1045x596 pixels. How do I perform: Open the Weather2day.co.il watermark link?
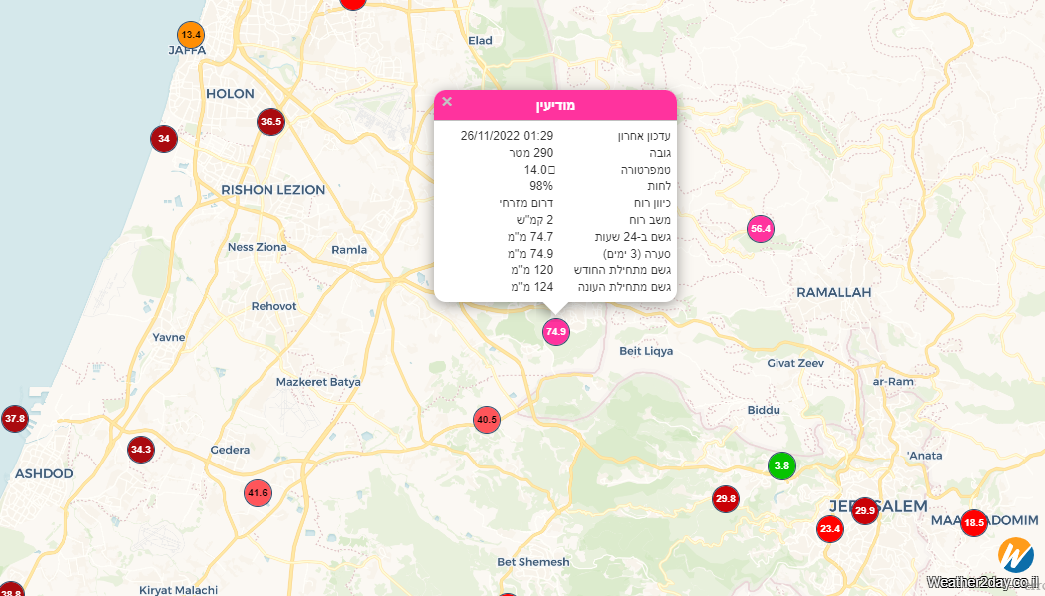pyautogui.click(x=982, y=582)
